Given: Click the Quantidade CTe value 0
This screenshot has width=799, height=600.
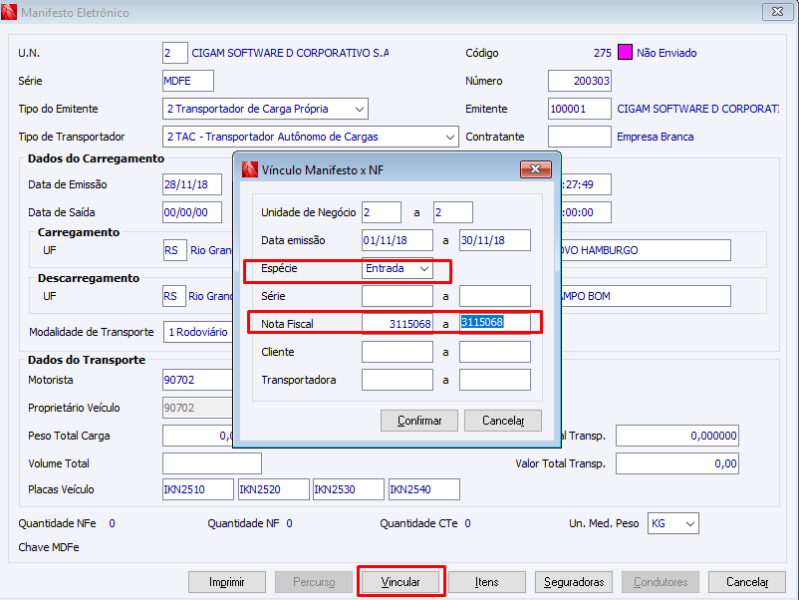Looking at the screenshot, I should pyautogui.click(x=468, y=524).
